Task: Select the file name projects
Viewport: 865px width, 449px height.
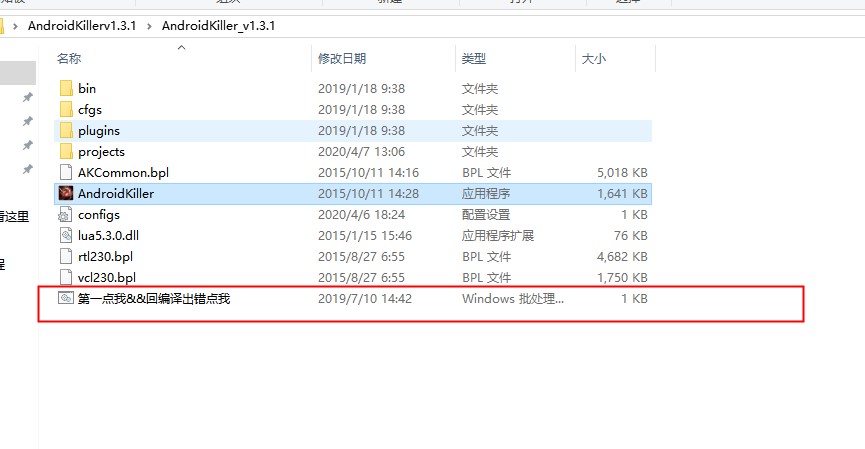Action: tap(102, 152)
